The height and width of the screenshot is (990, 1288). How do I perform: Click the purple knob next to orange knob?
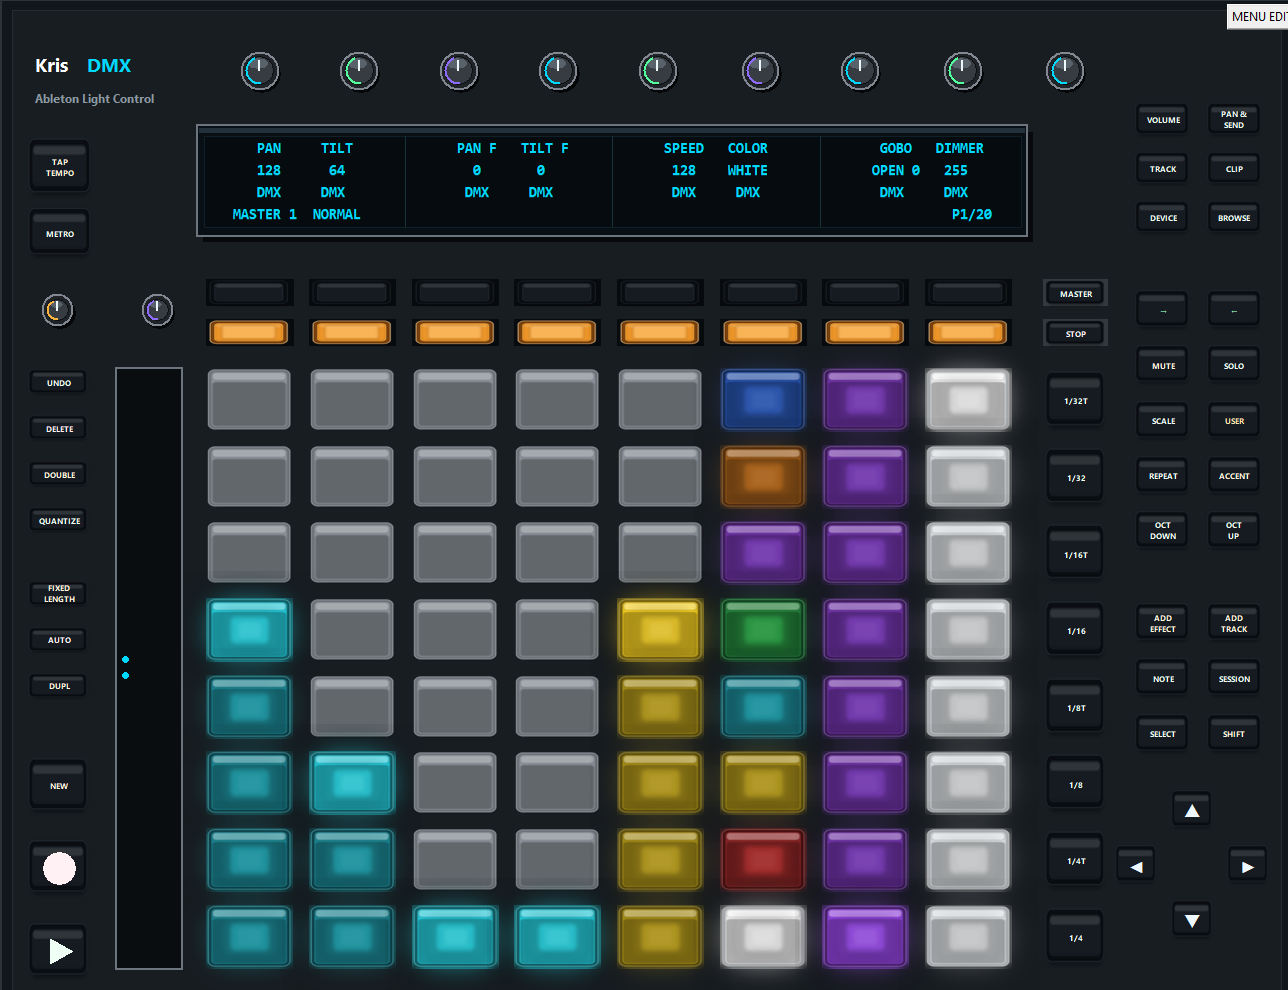tap(157, 310)
